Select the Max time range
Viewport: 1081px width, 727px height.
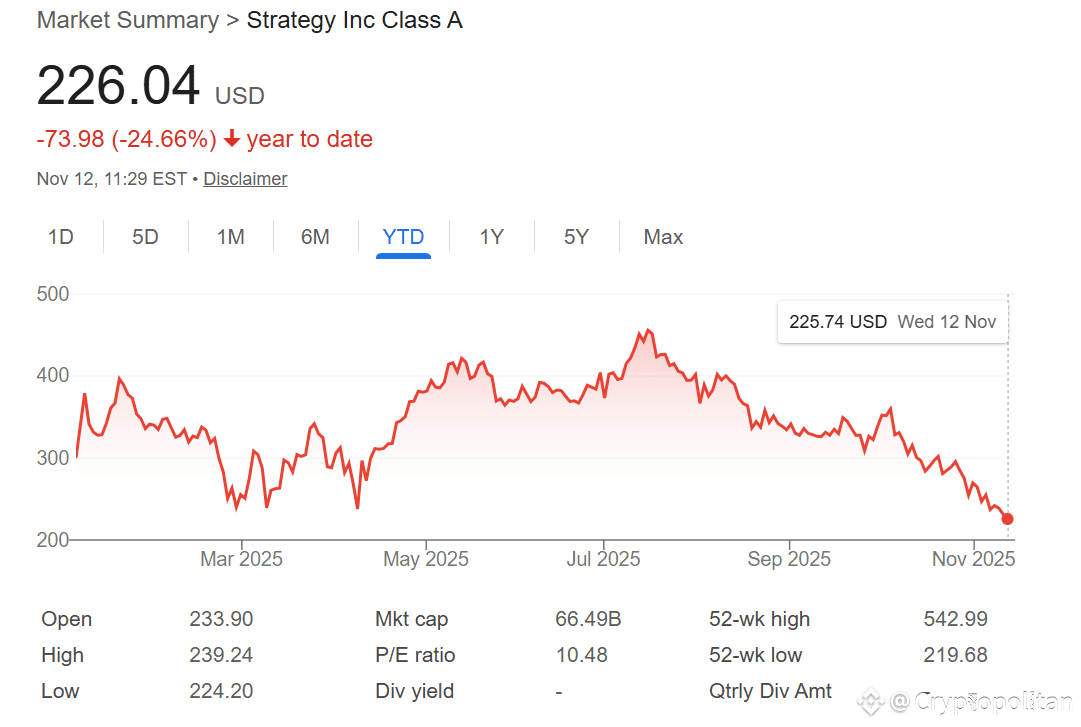[663, 236]
